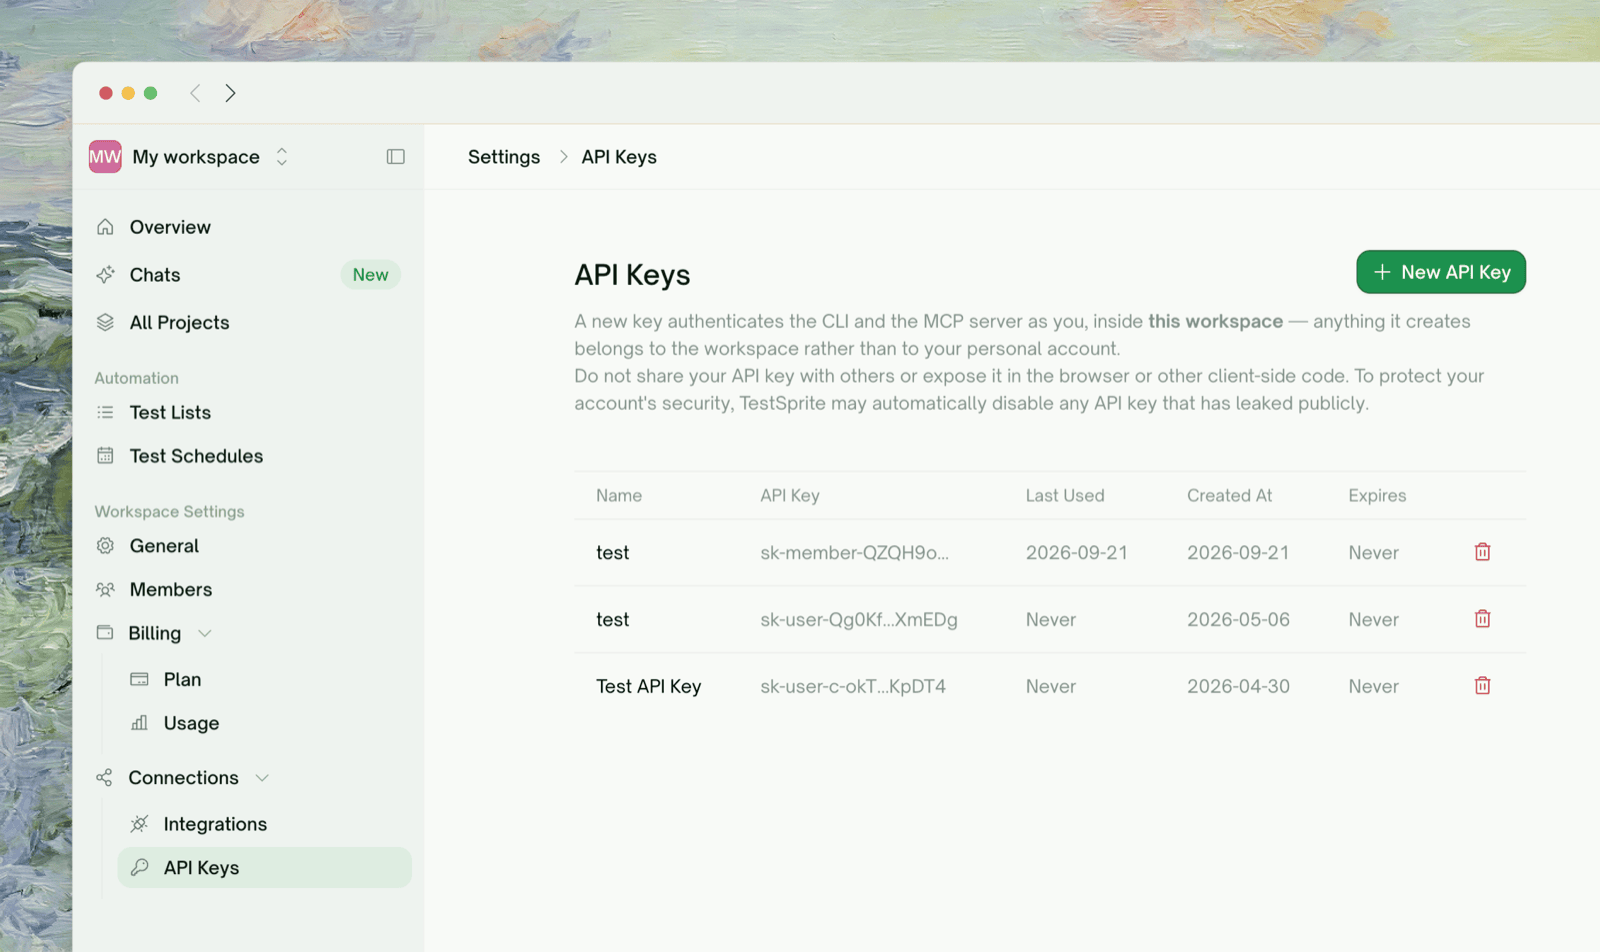This screenshot has height=952, width=1600.
Task: Click the API Keys key icon
Action: (140, 867)
